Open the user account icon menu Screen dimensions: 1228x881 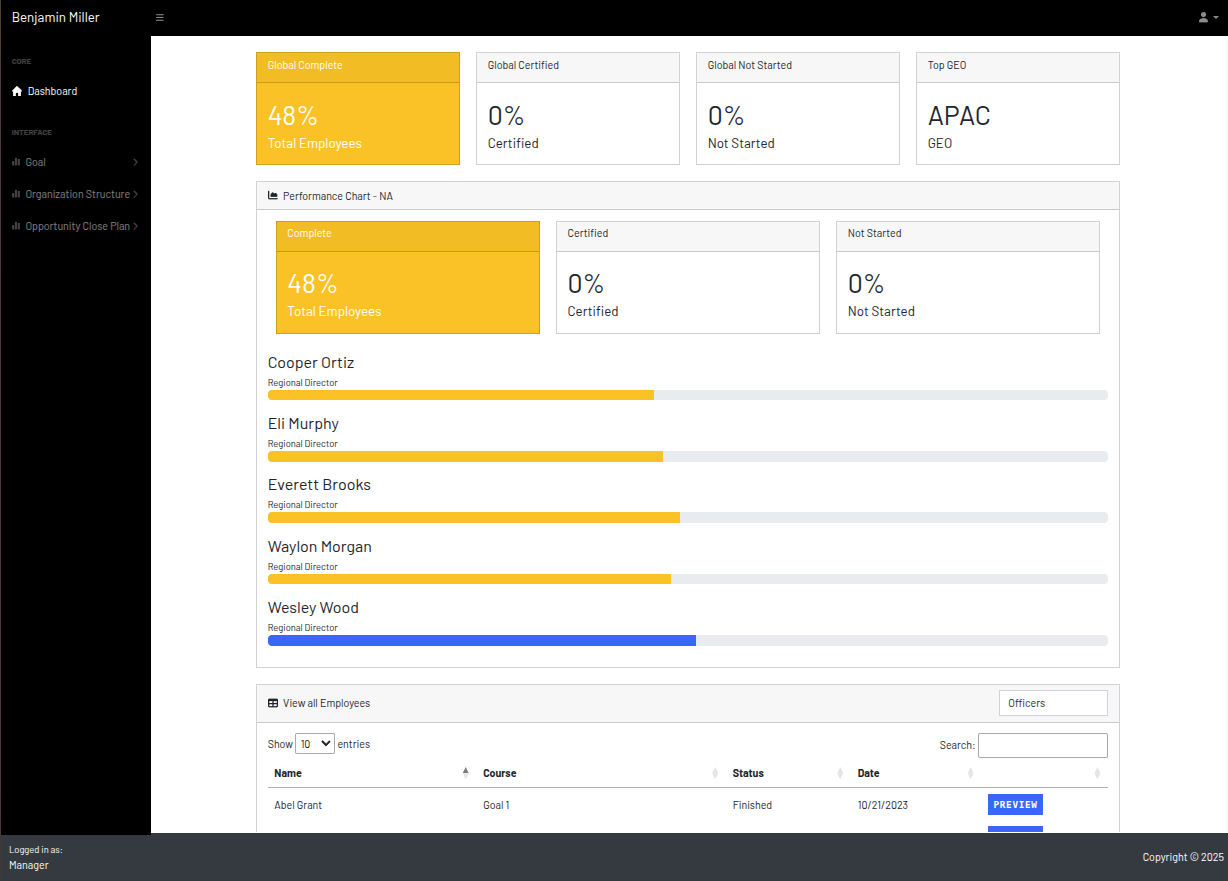click(x=1208, y=18)
